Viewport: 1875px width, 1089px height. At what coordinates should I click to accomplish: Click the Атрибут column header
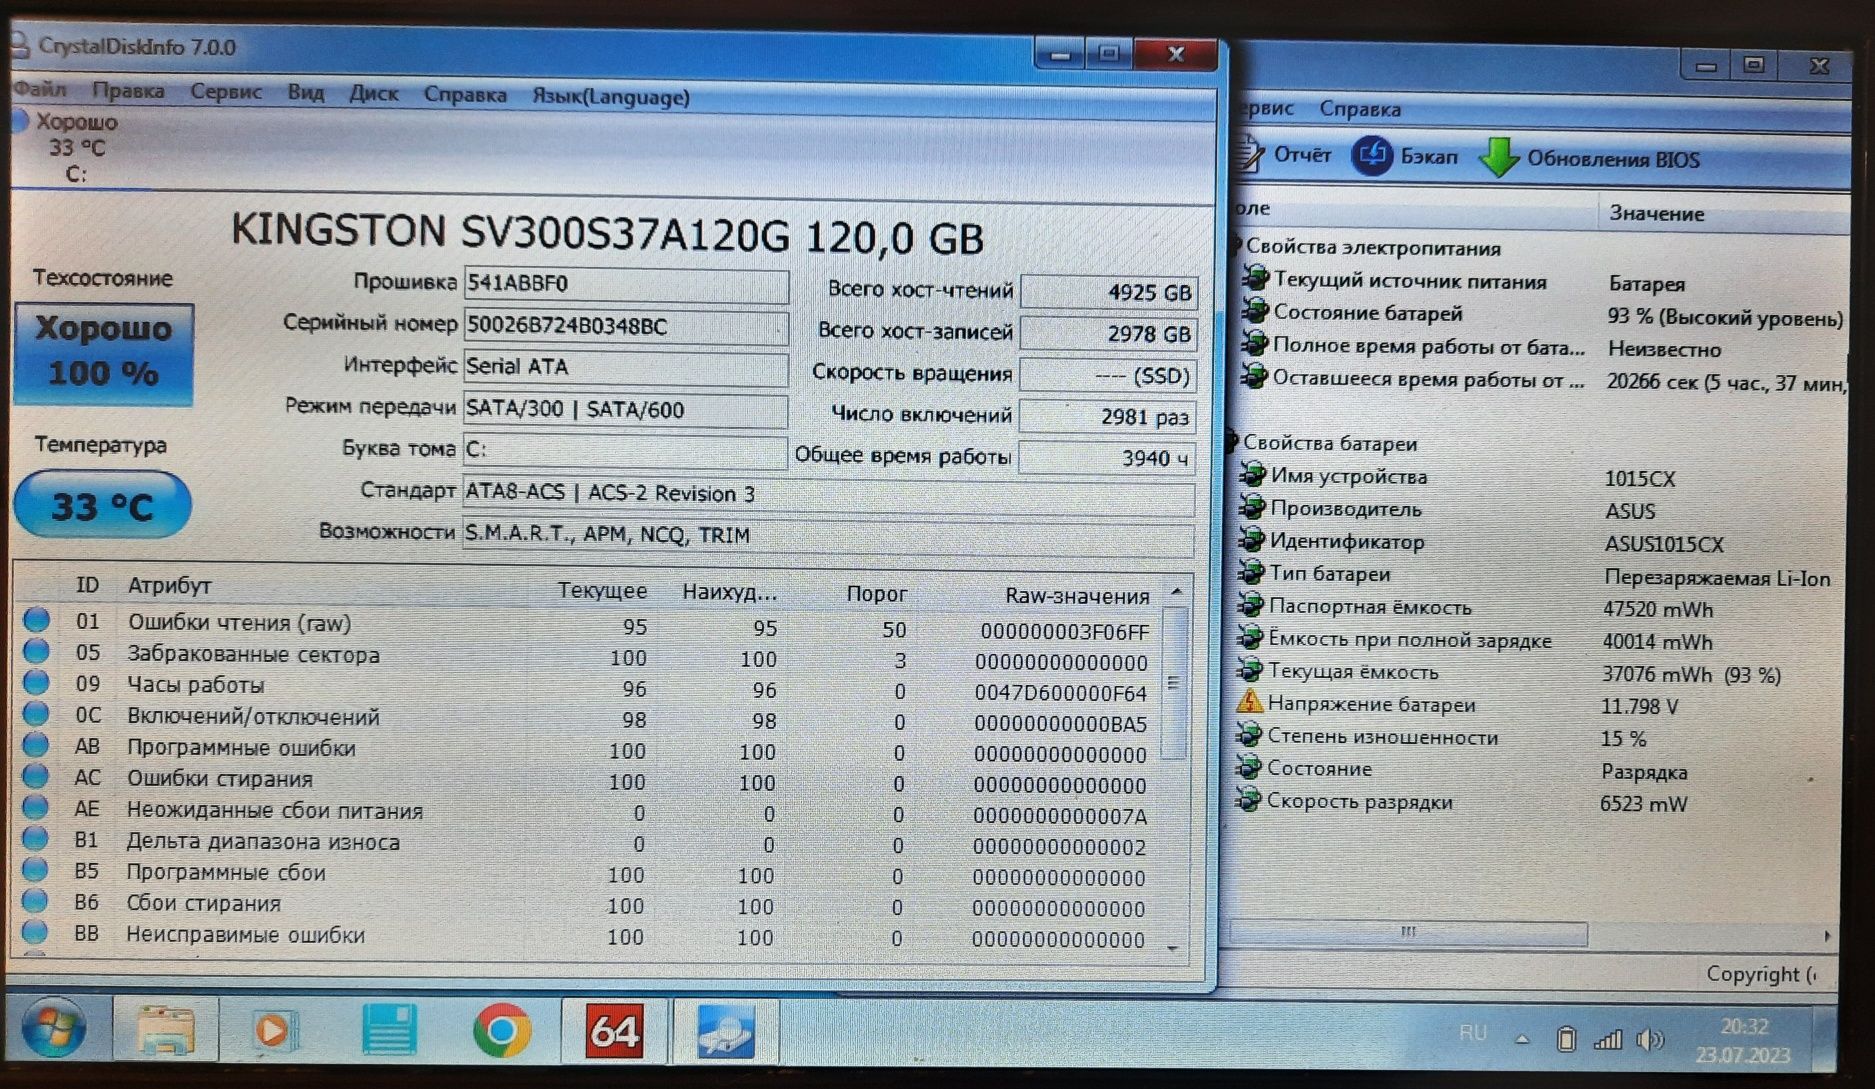169,586
